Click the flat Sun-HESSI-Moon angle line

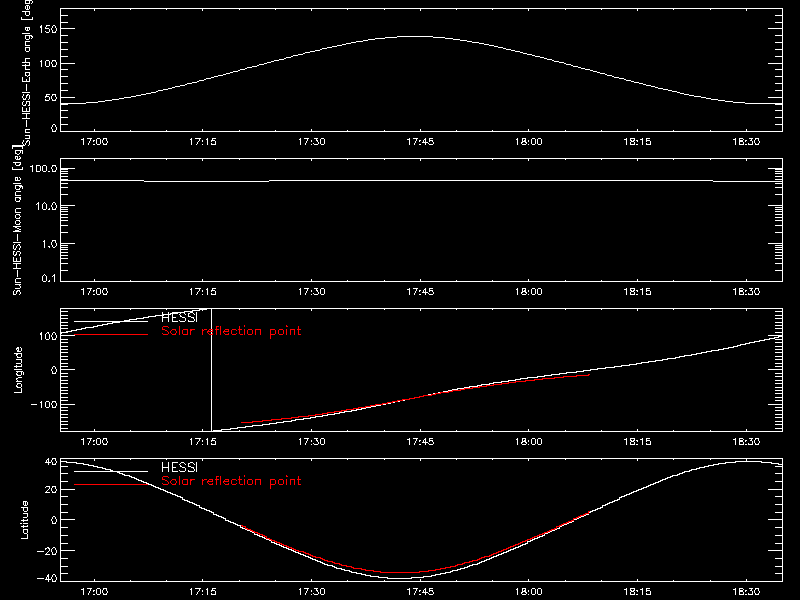click(x=421, y=181)
